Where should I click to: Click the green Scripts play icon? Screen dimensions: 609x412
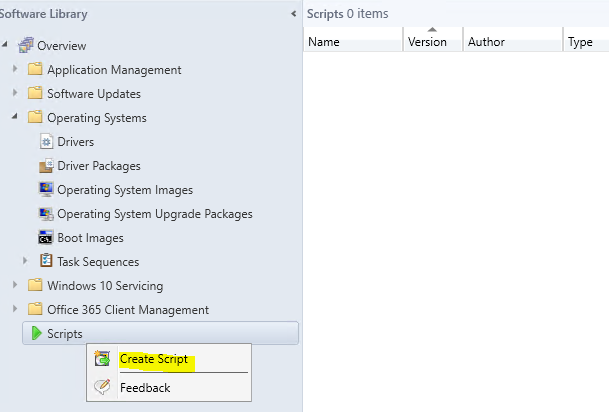[36, 333]
